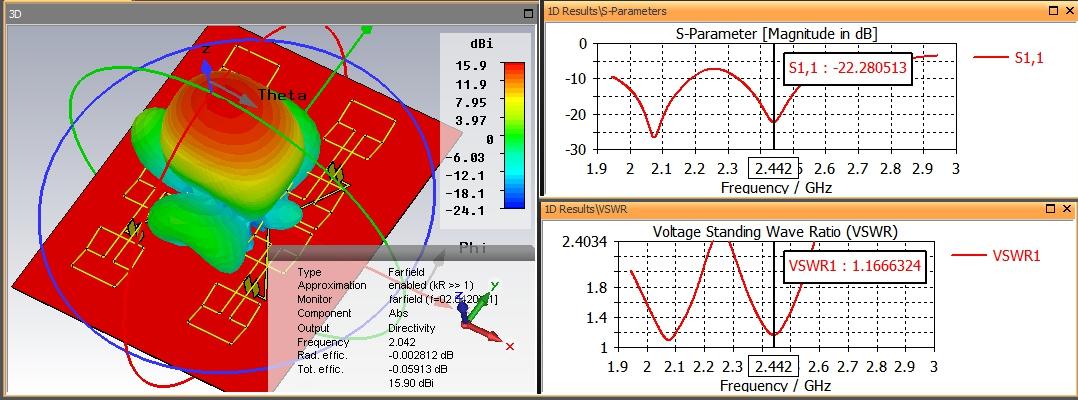
Task: Click the Farfield type value
Action: coord(405,272)
